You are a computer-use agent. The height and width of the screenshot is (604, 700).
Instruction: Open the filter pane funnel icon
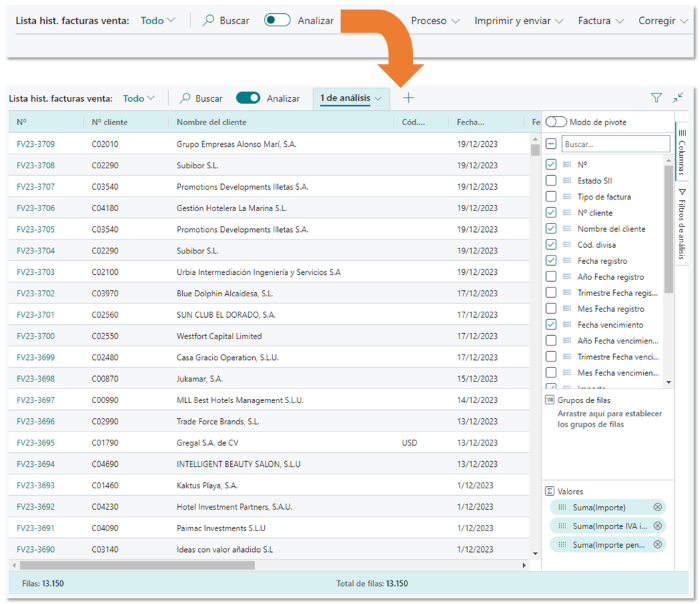(x=656, y=98)
